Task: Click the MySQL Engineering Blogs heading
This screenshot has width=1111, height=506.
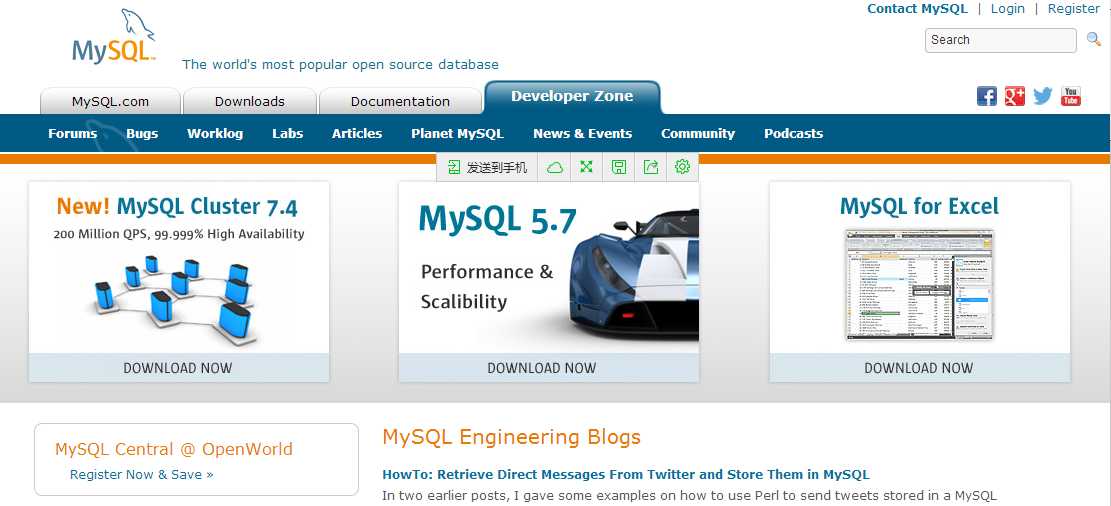Action: [512, 437]
